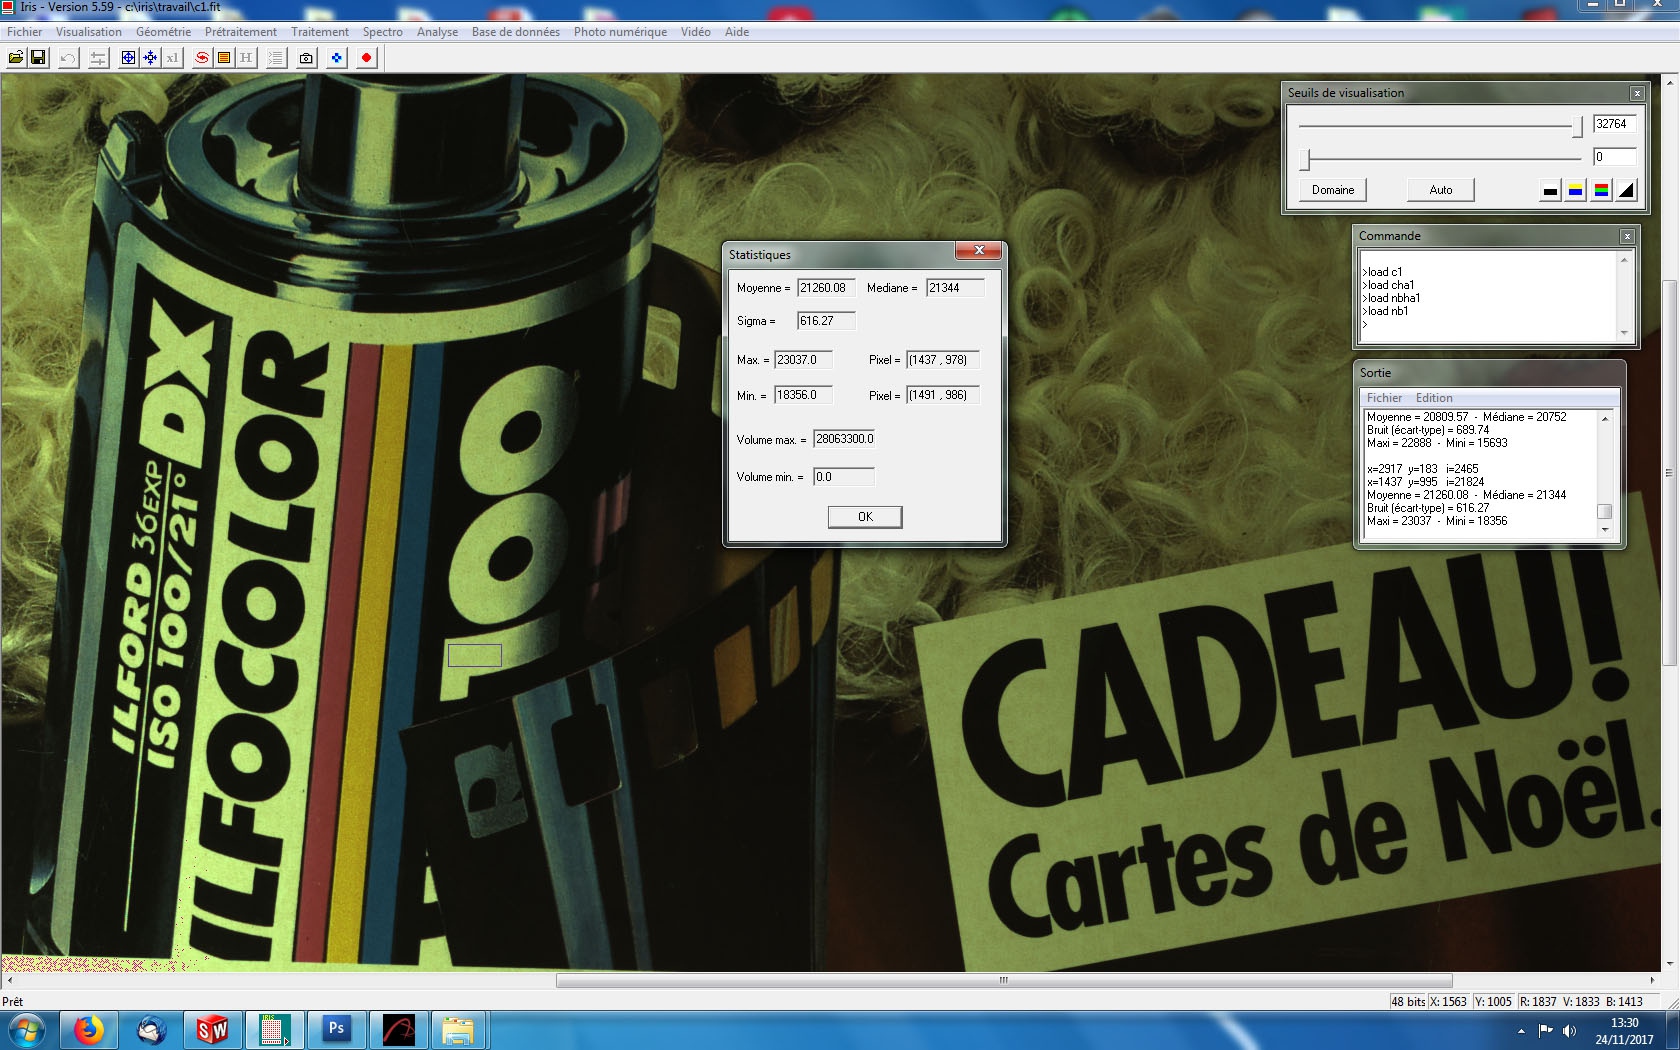
Task: Click the blue checkered cross toolbar icon
Action: pos(336,58)
